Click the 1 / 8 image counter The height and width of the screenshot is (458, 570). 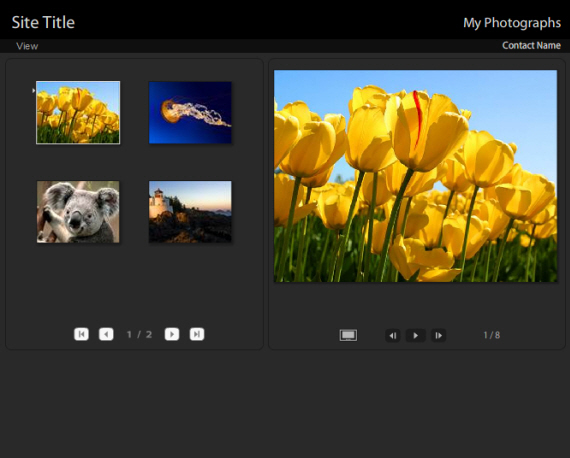click(x=492, y=335)
